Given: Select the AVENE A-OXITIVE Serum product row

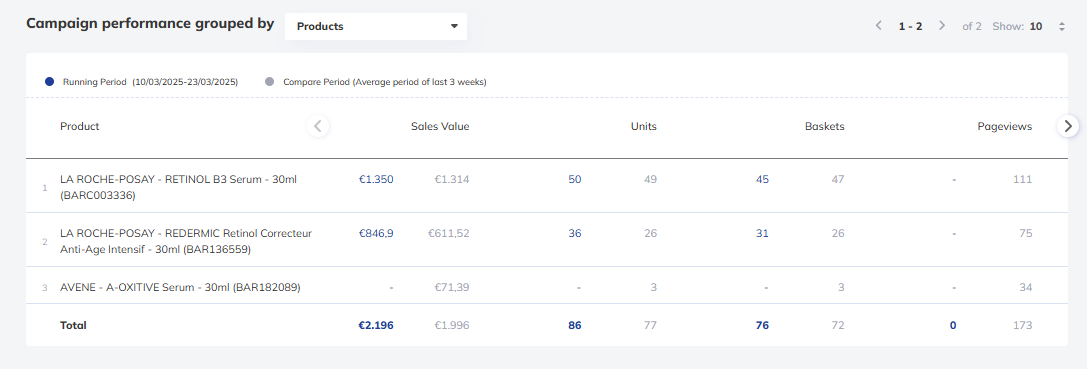Looking at the screenshot, I should (546, 286).
